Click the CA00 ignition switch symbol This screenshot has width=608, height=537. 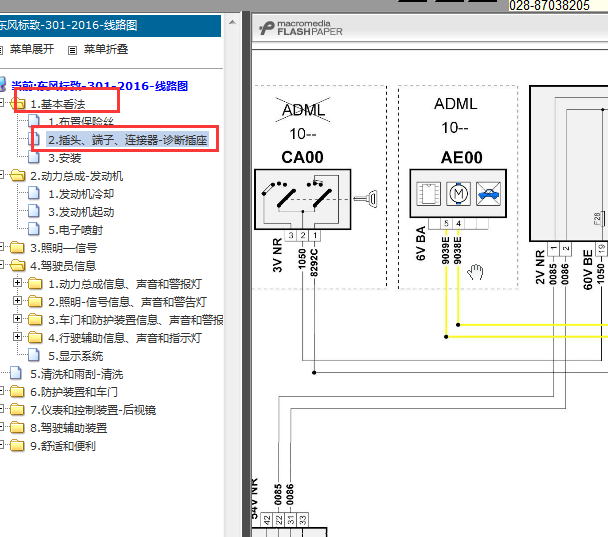(x=302, y=199)
